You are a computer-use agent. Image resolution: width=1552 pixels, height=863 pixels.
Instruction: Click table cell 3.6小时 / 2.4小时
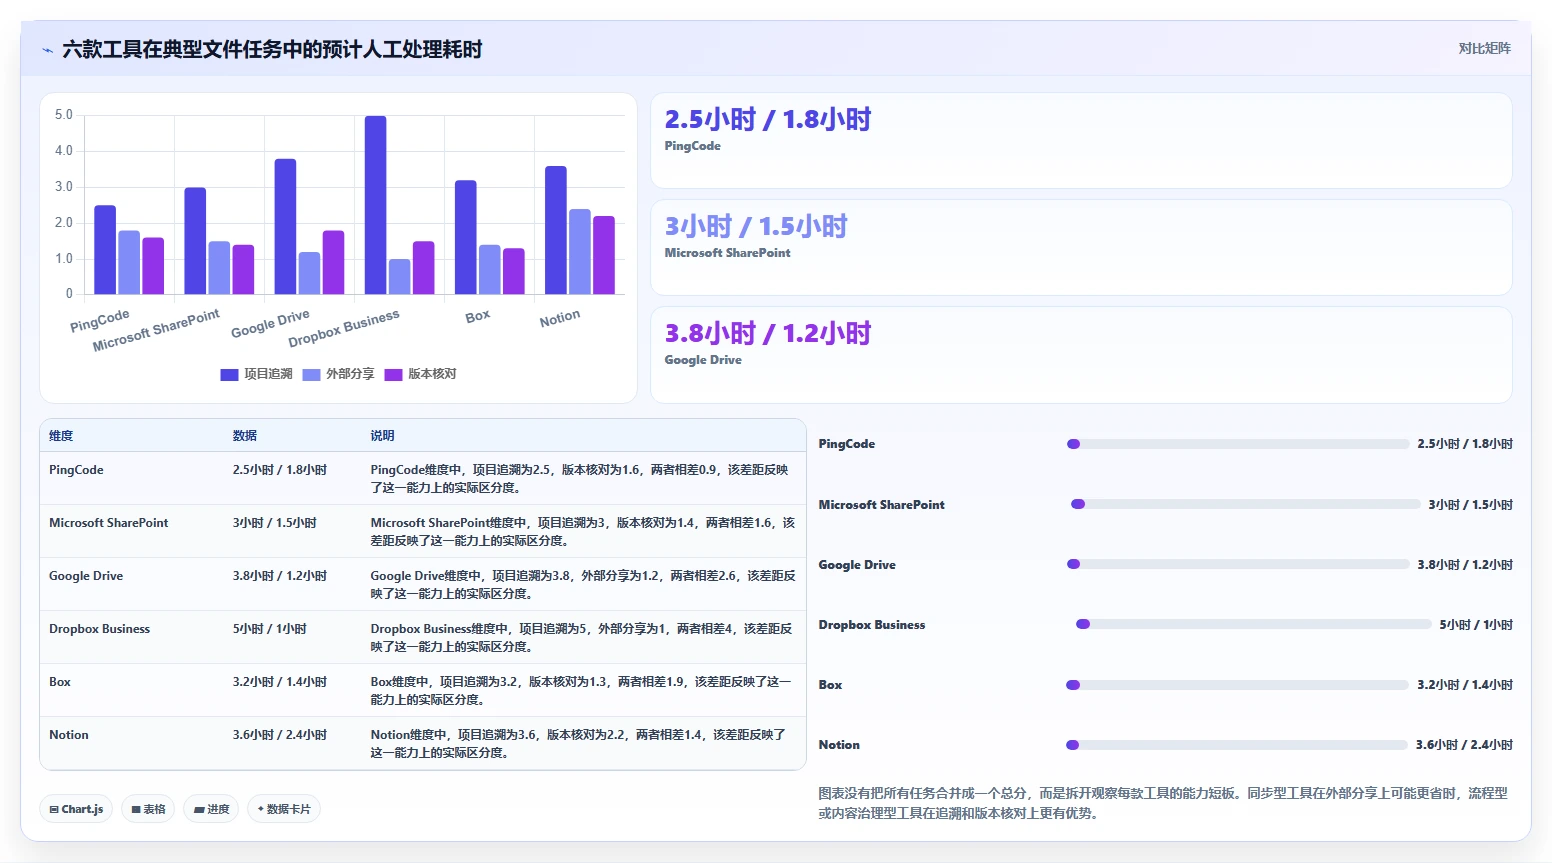(x=280, y=735)
